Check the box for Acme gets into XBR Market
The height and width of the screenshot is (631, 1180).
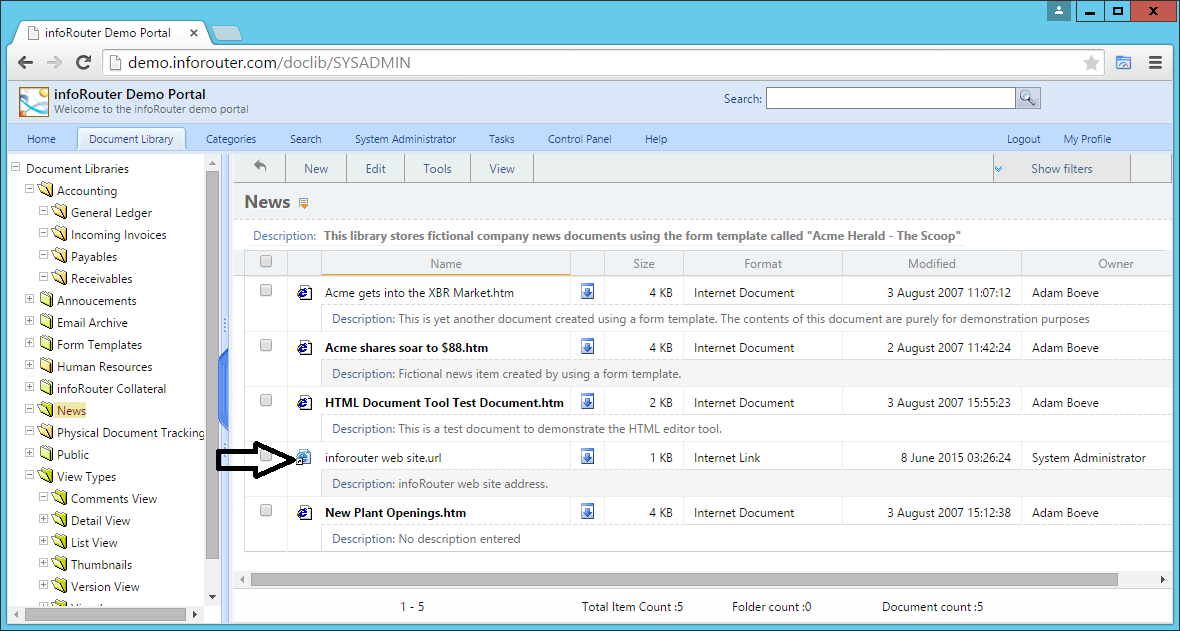pos(266,290)
